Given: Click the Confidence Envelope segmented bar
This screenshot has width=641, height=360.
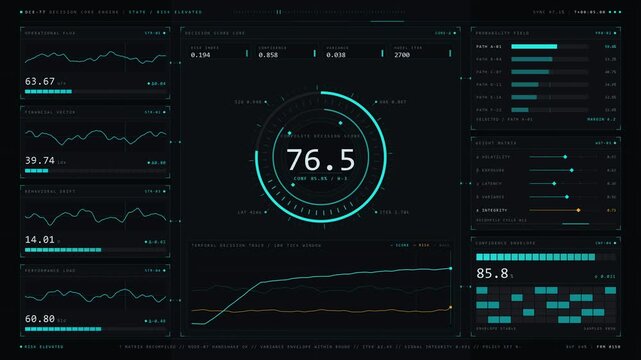Looking at the screenshot, I should click(x=546, y=257).
